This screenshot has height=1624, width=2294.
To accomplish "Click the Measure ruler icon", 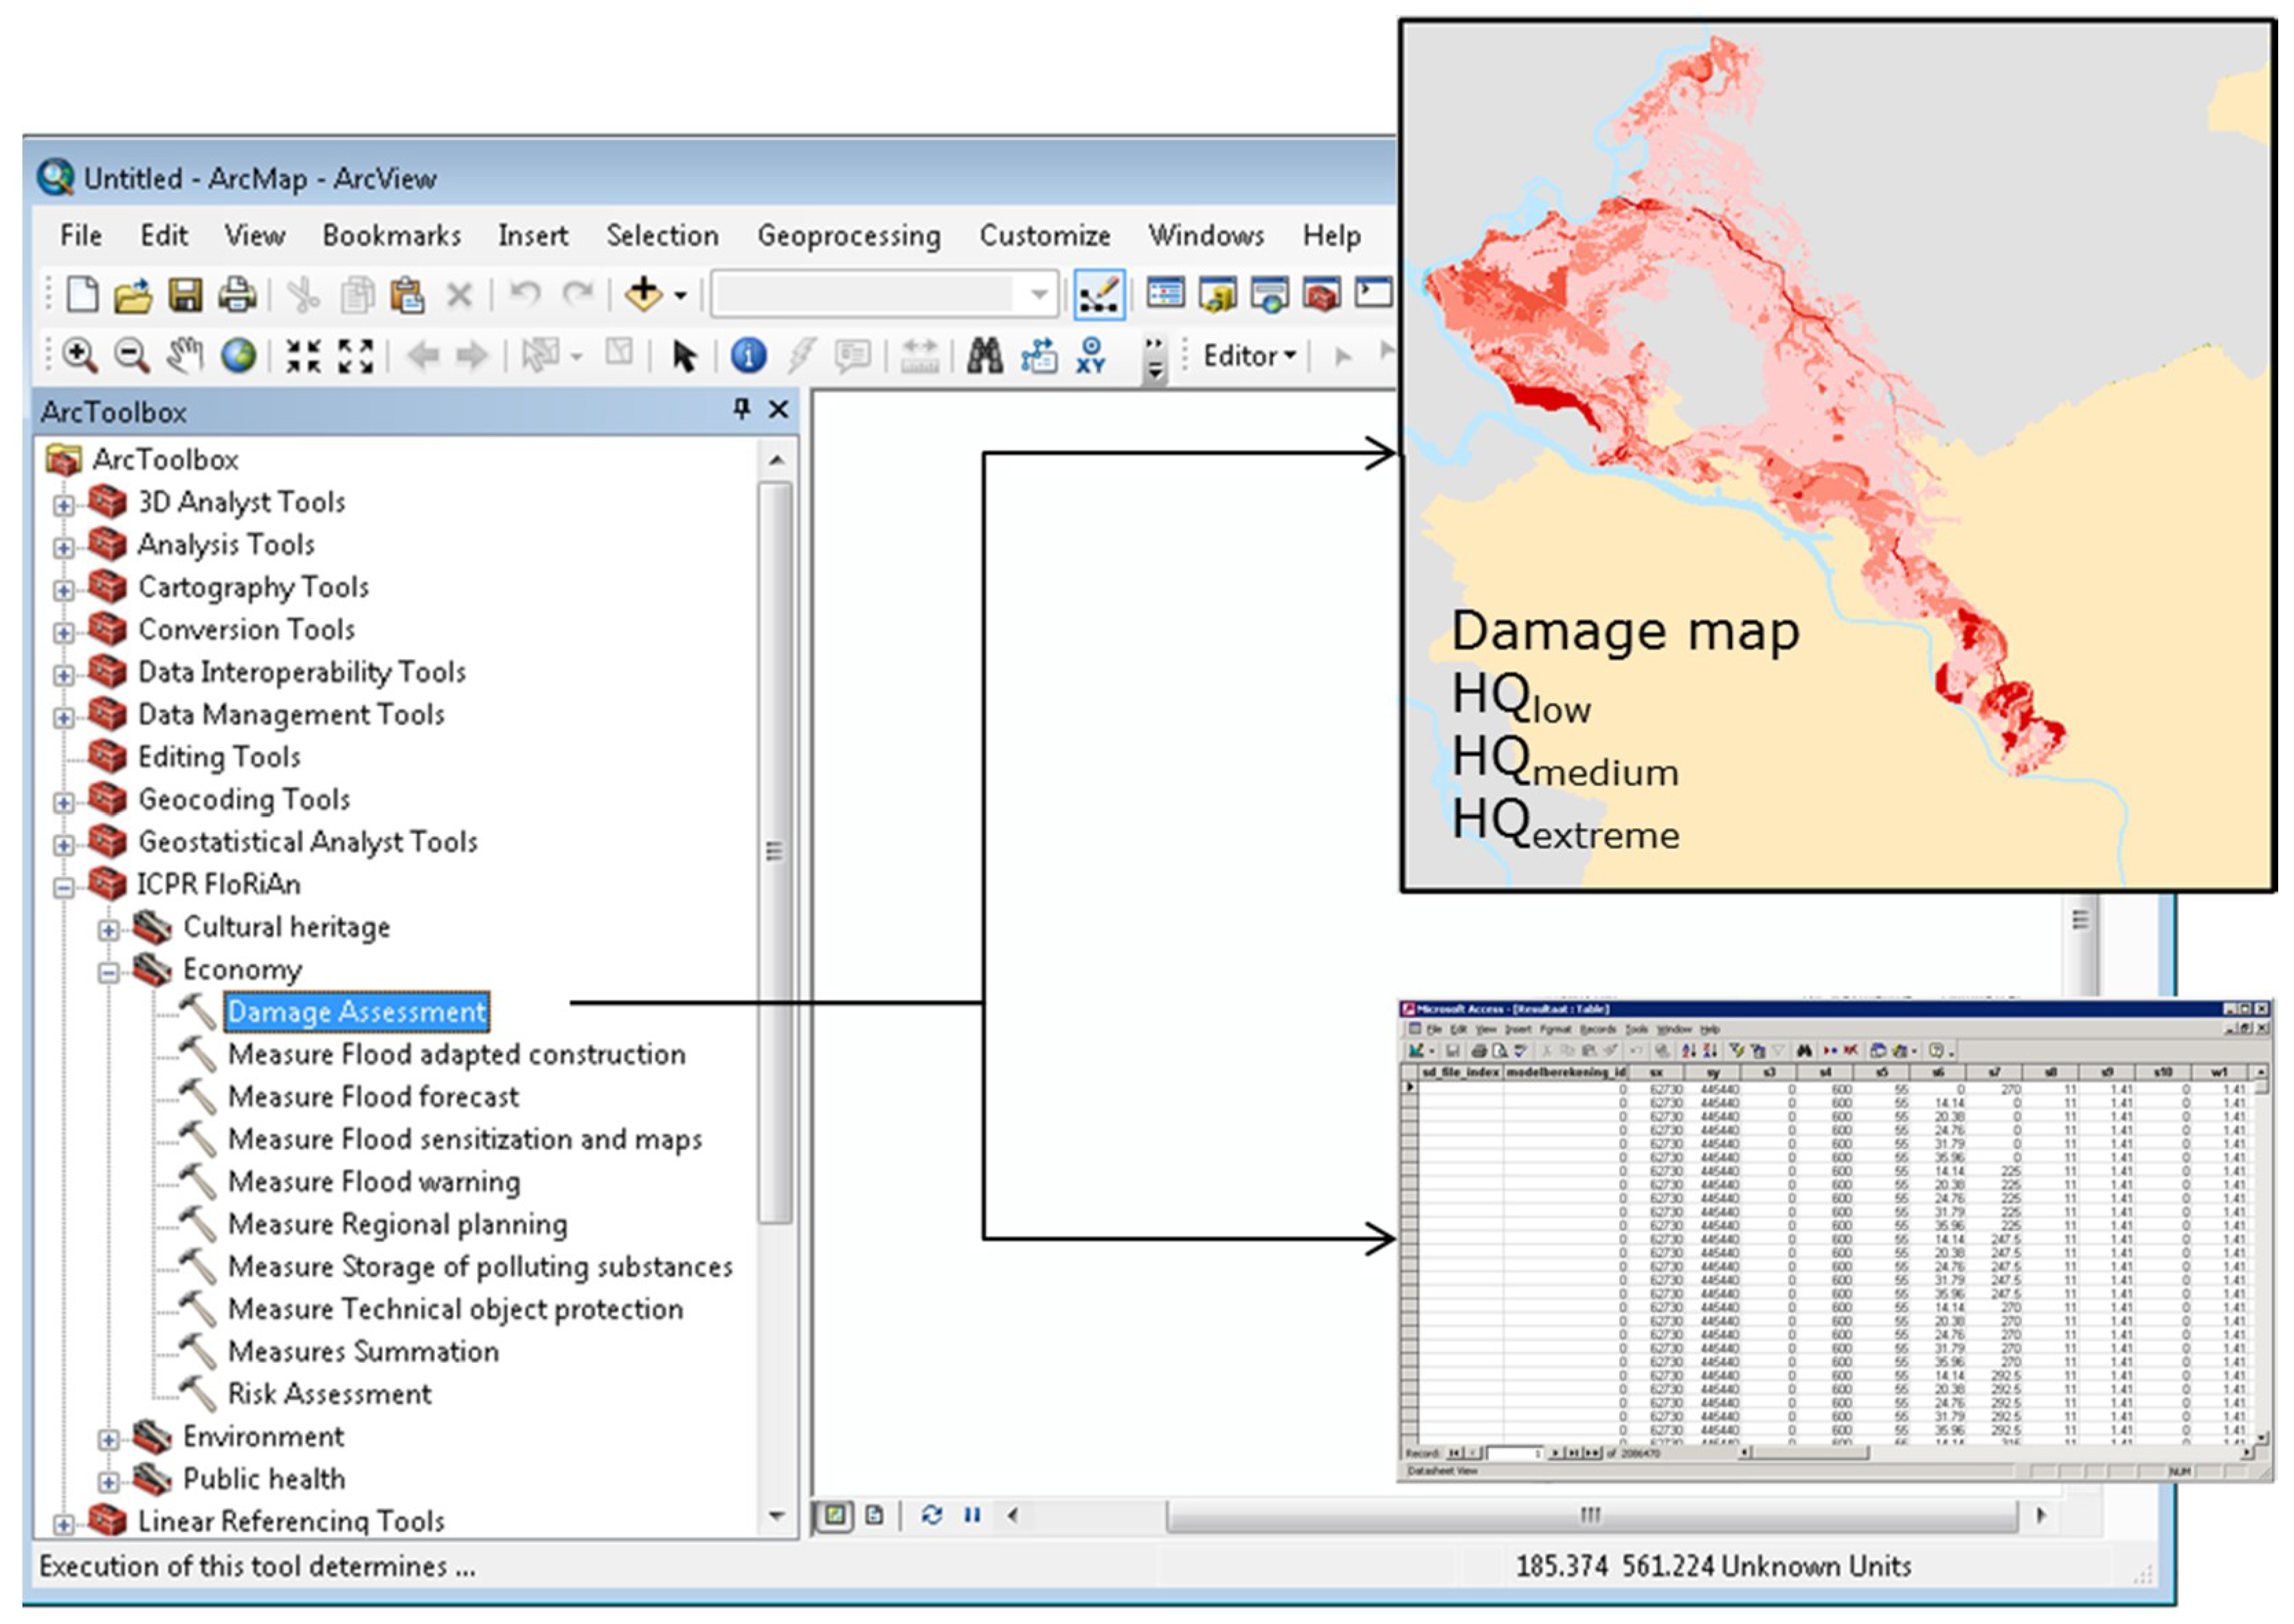I will coord(920,356).
